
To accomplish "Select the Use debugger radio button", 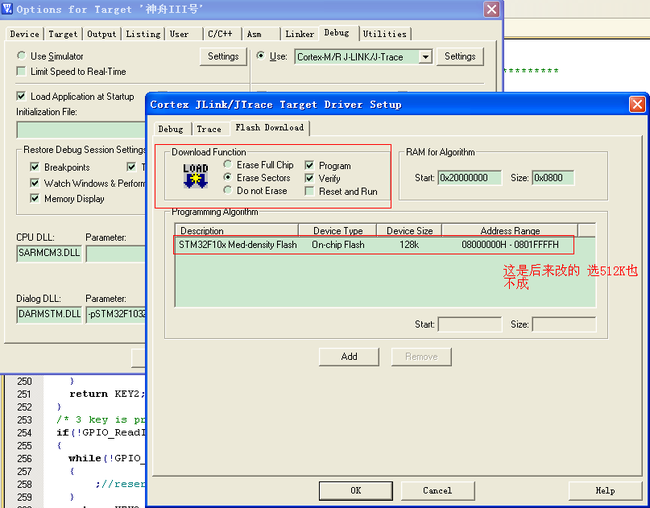I will (260, 56).
